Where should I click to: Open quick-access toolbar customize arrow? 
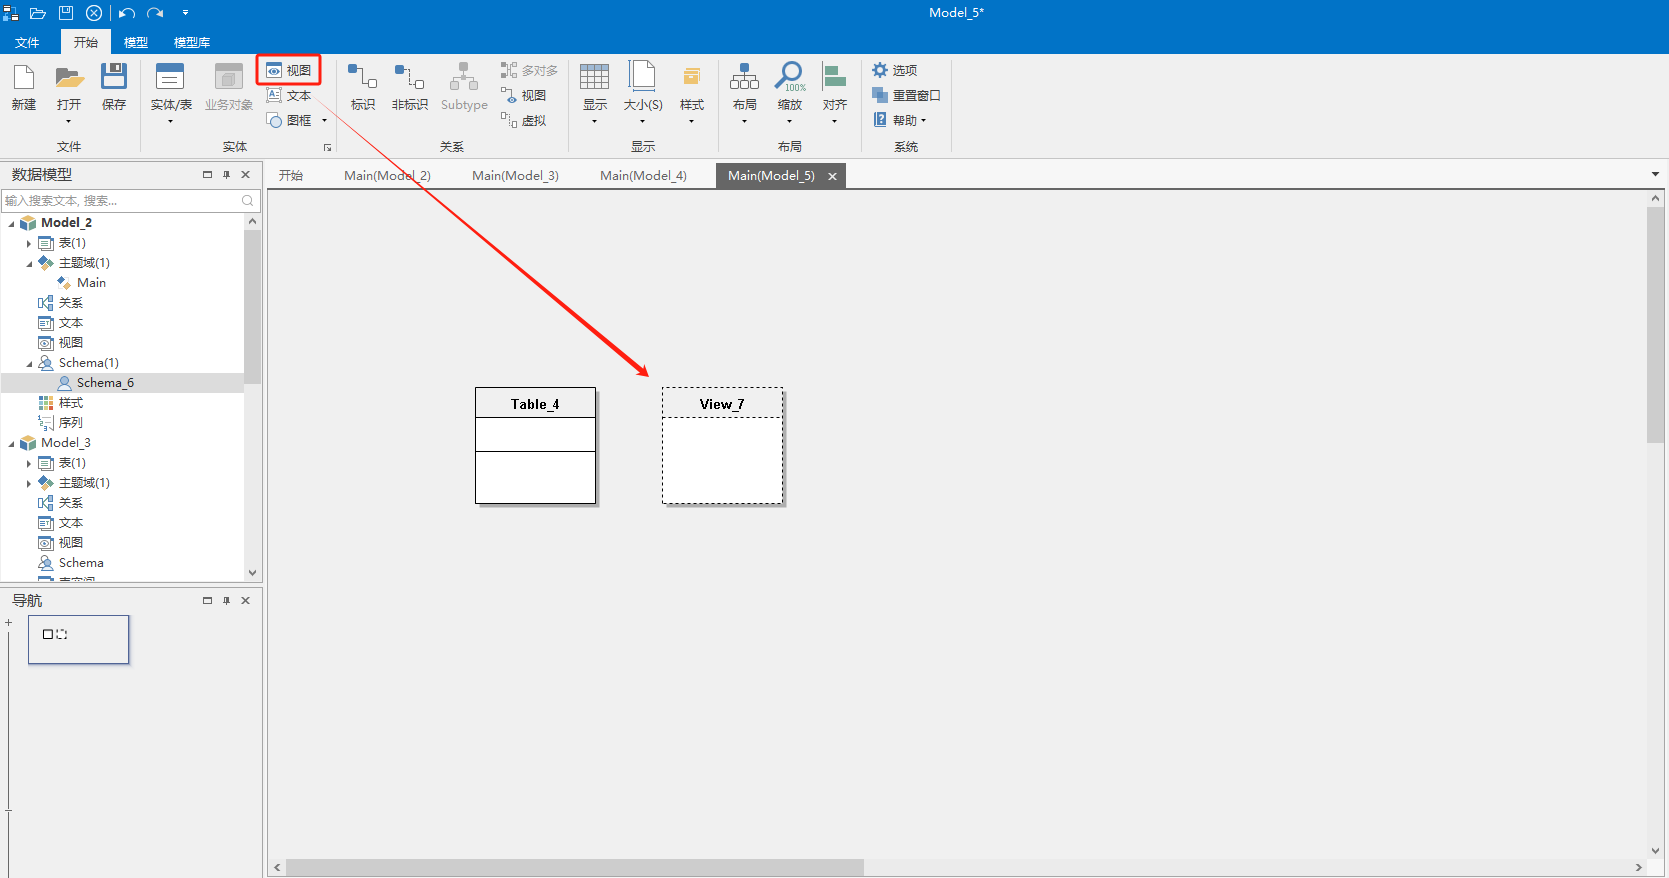pyautogui.click(x=185, y=13)
